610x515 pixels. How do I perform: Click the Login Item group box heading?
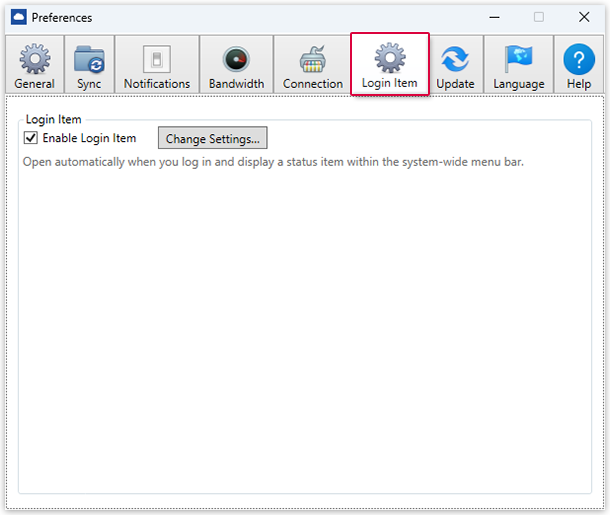(x=53, y=119)
